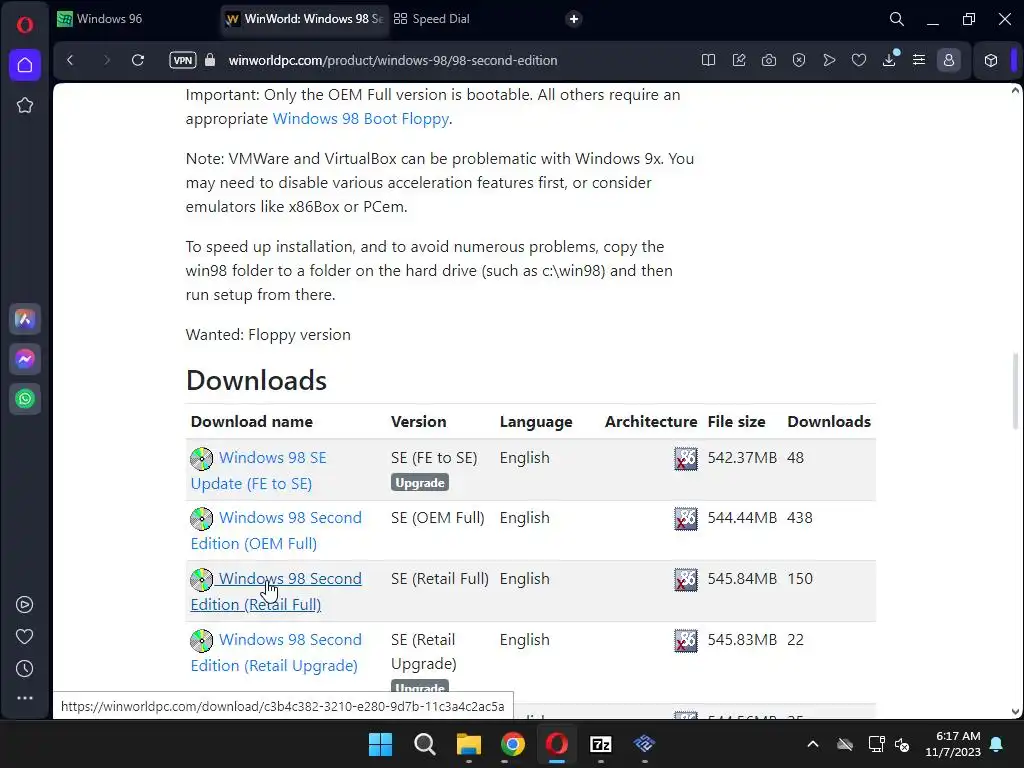Open WhatsApp in the sidebar
This screenshot has width=1024, height=768.
[25, 399]
